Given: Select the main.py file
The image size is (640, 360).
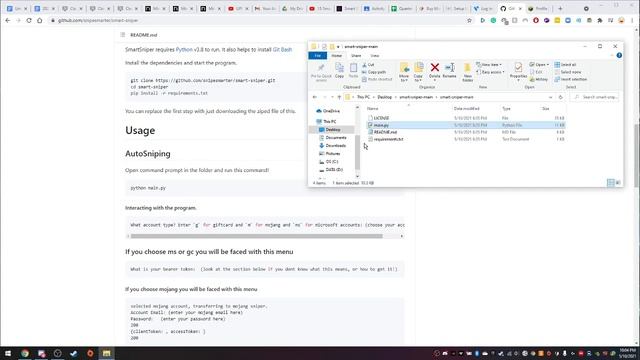Looking at the screenshot, I should pos(466,125).
